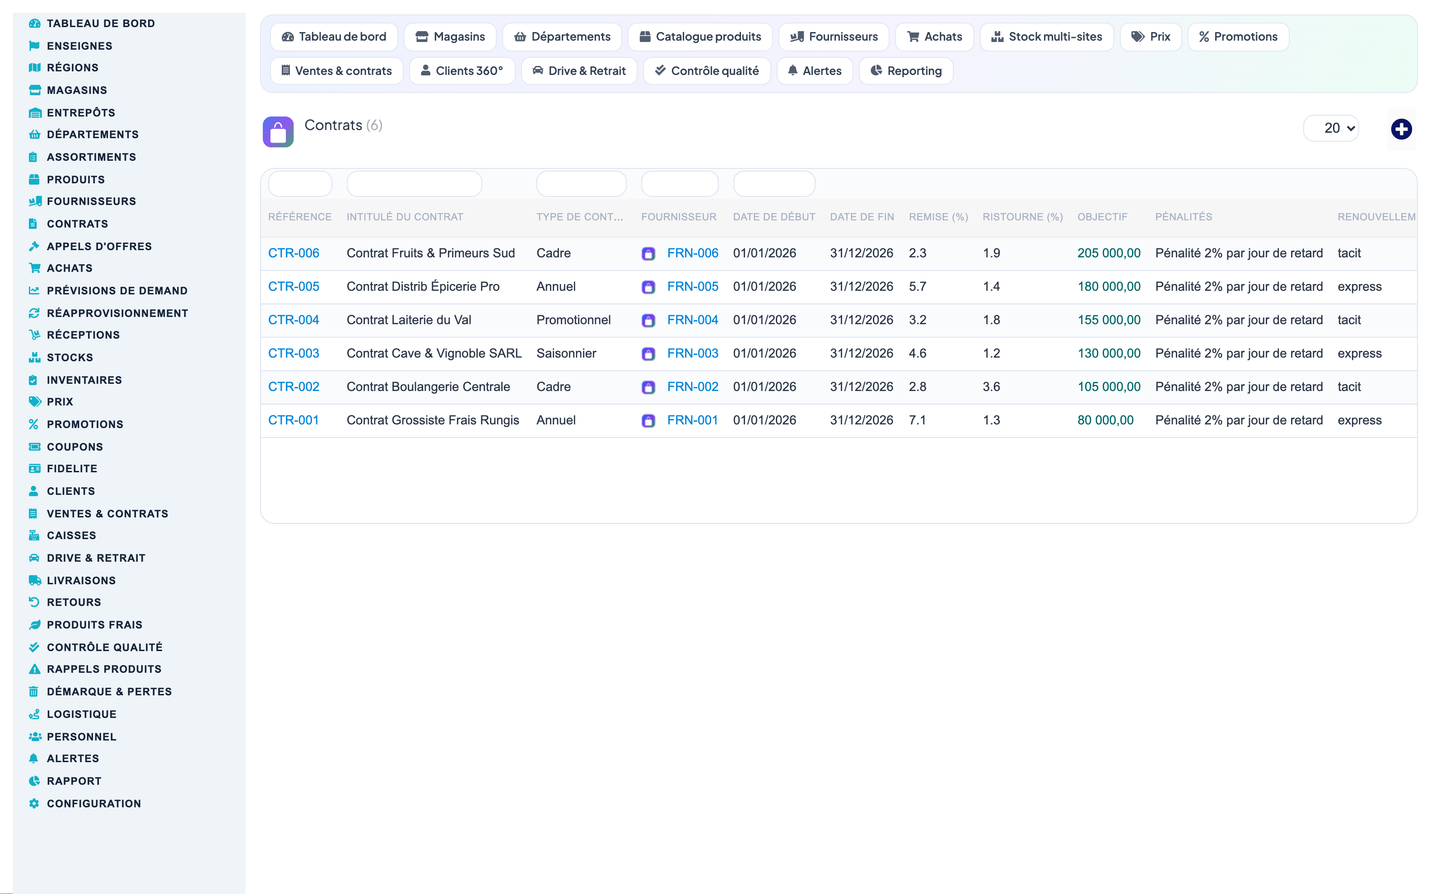Sort by the Date de fin column header
1445x894 pixels.
point(862,217)
